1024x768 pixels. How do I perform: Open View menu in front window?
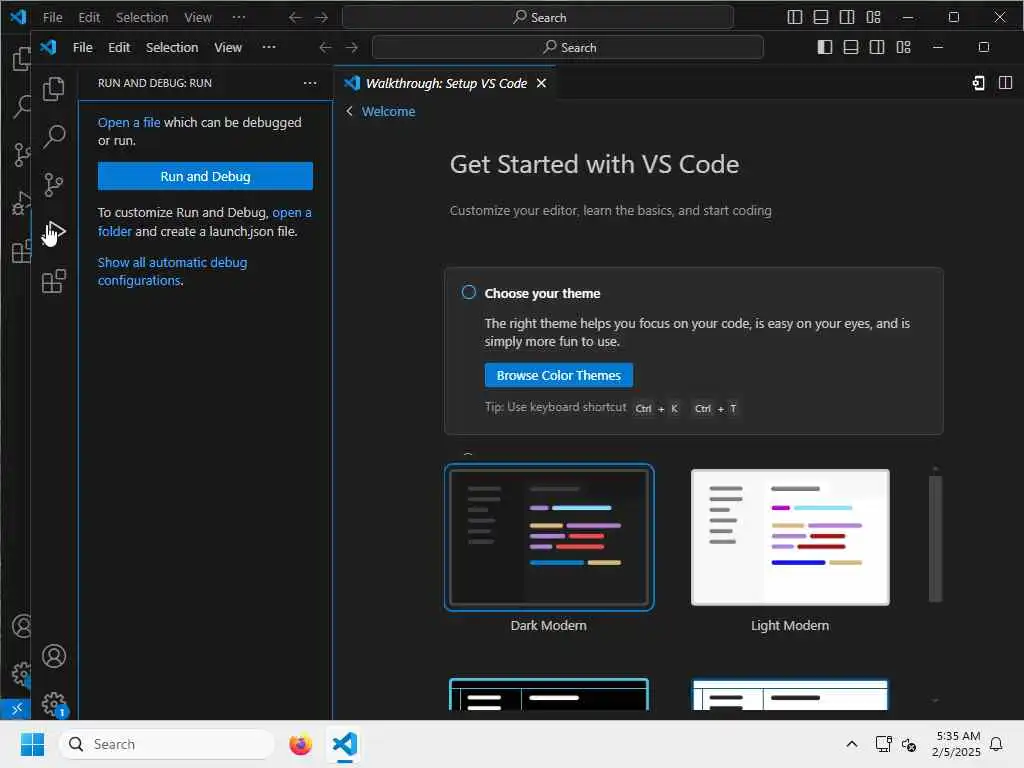pos(228,47)
